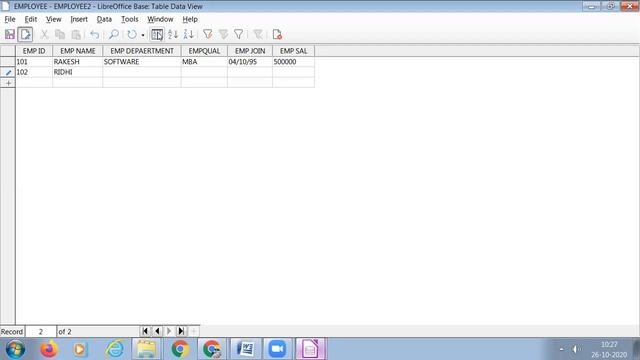Click new-record row header with plus
The image size is (640, 360).
8,83
